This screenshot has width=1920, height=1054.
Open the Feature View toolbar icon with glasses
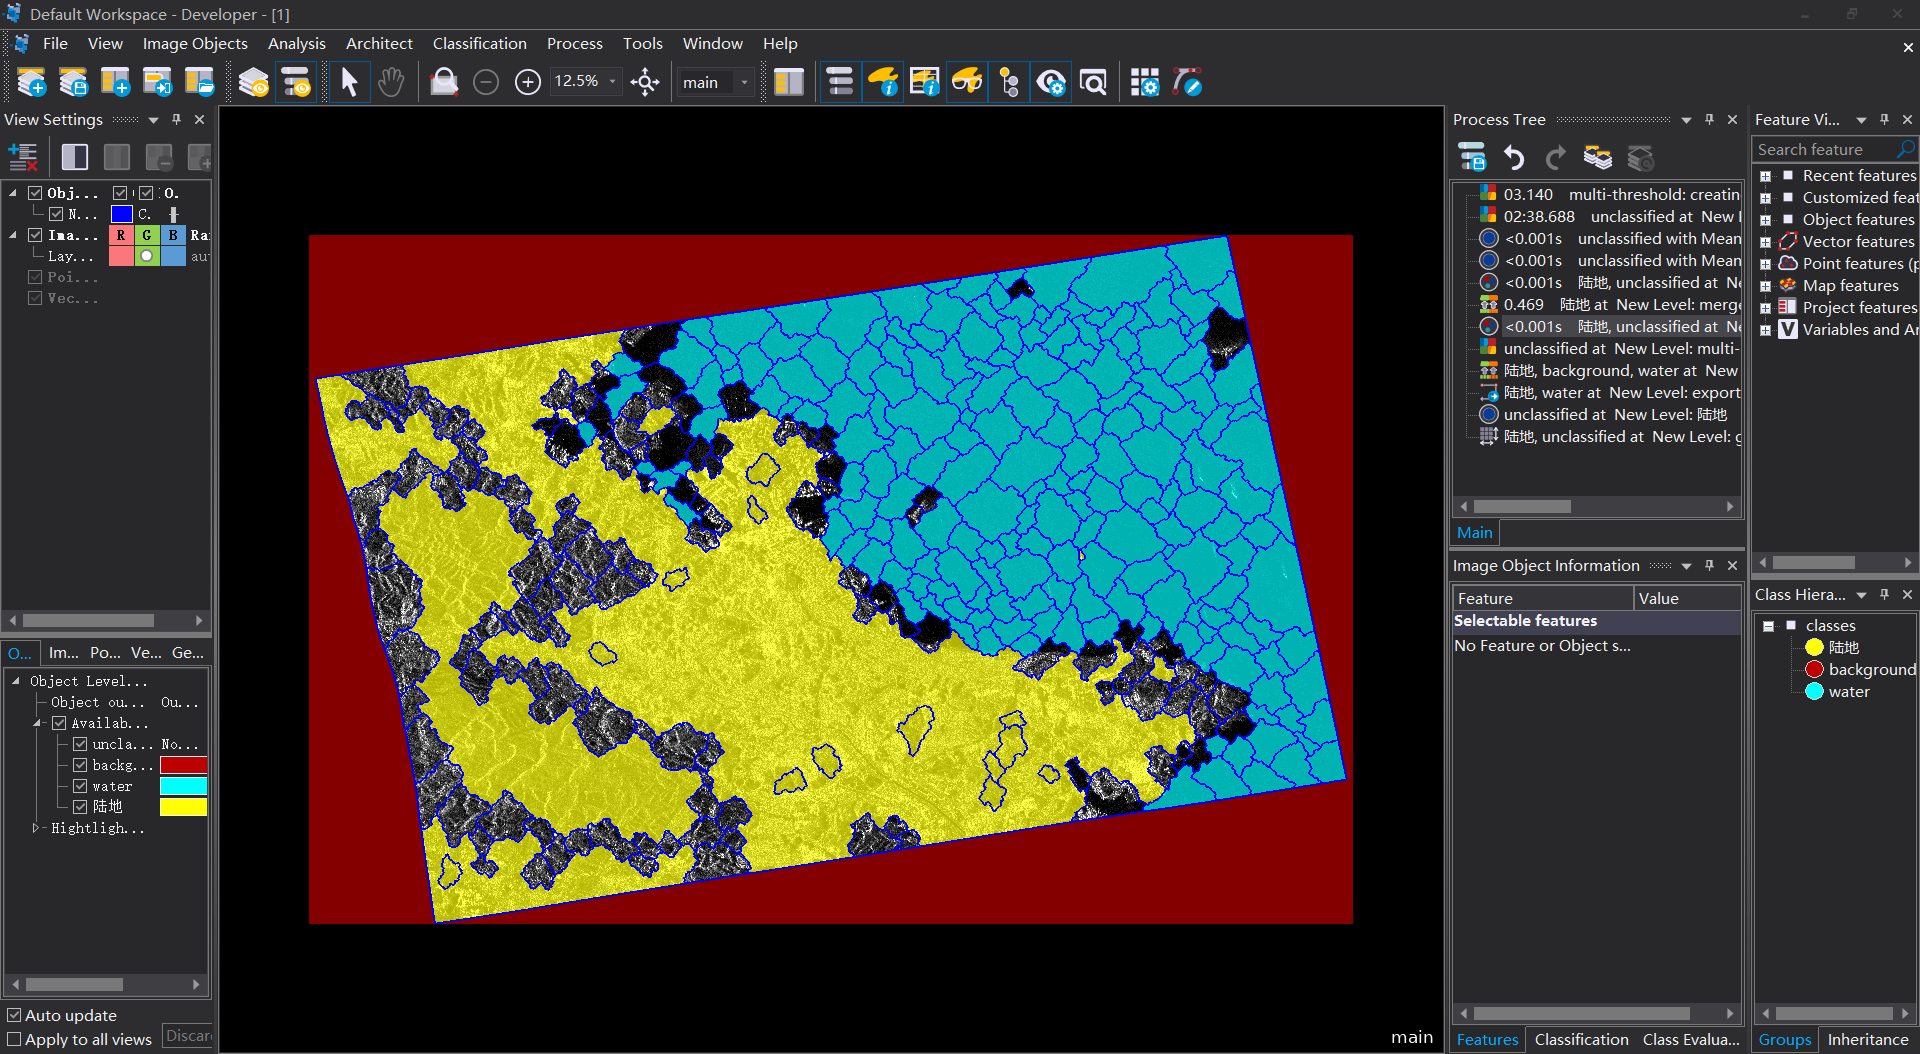click(x=966, y=82)
